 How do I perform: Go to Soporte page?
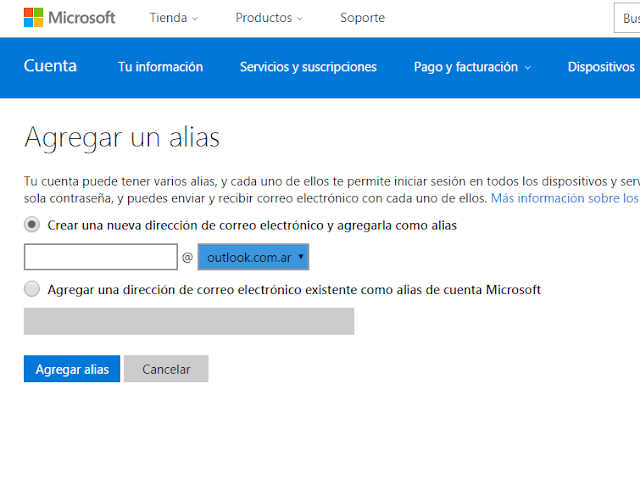362,18
